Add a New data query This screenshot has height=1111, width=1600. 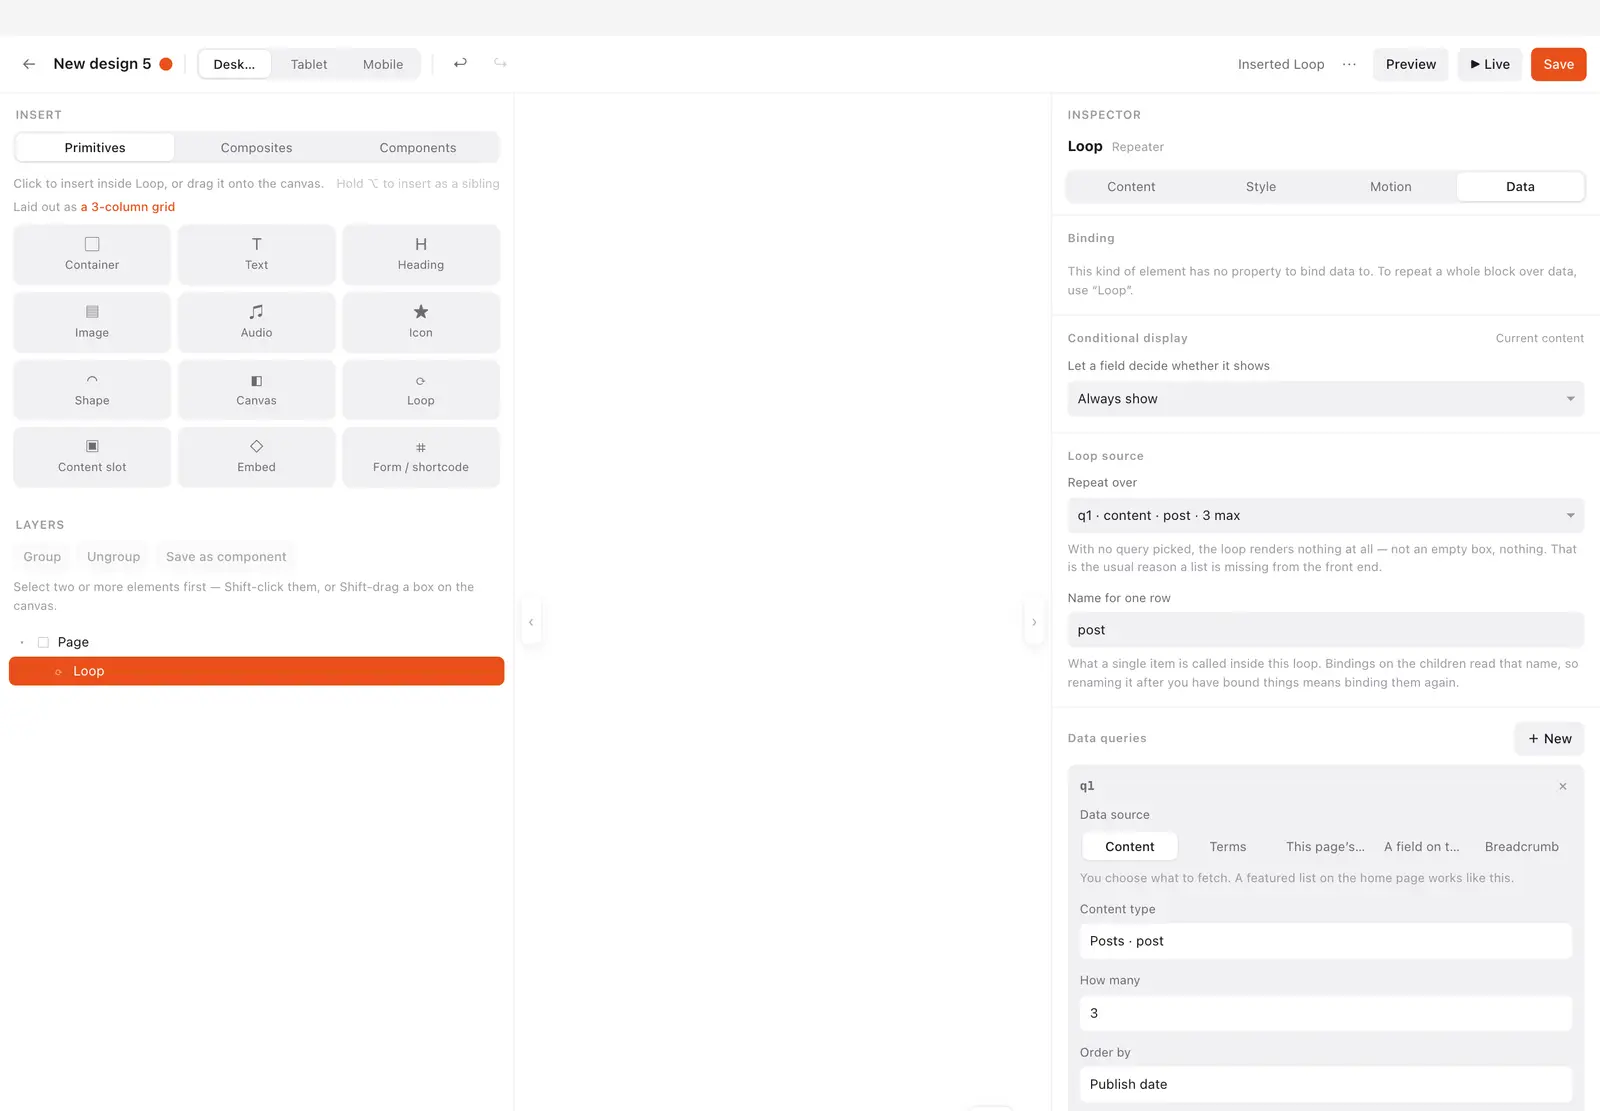(1549, 739)
